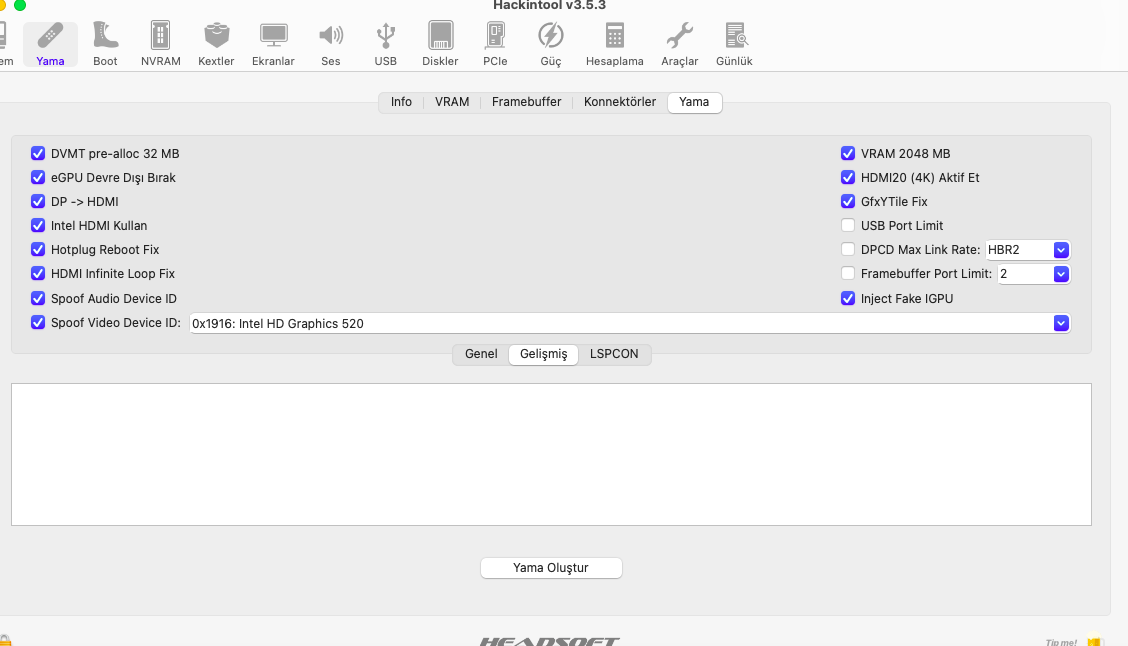
Task: Switch to the Konnektörler tab
Action: pos(620,102)
